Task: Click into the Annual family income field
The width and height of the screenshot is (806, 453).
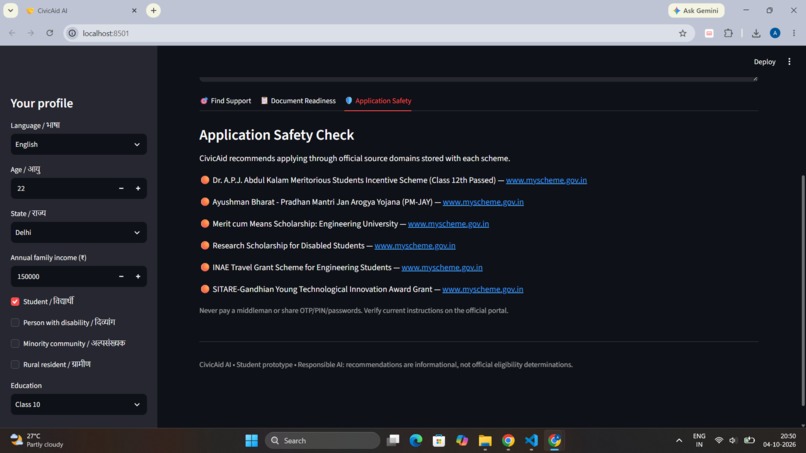Action: (62, 277)
